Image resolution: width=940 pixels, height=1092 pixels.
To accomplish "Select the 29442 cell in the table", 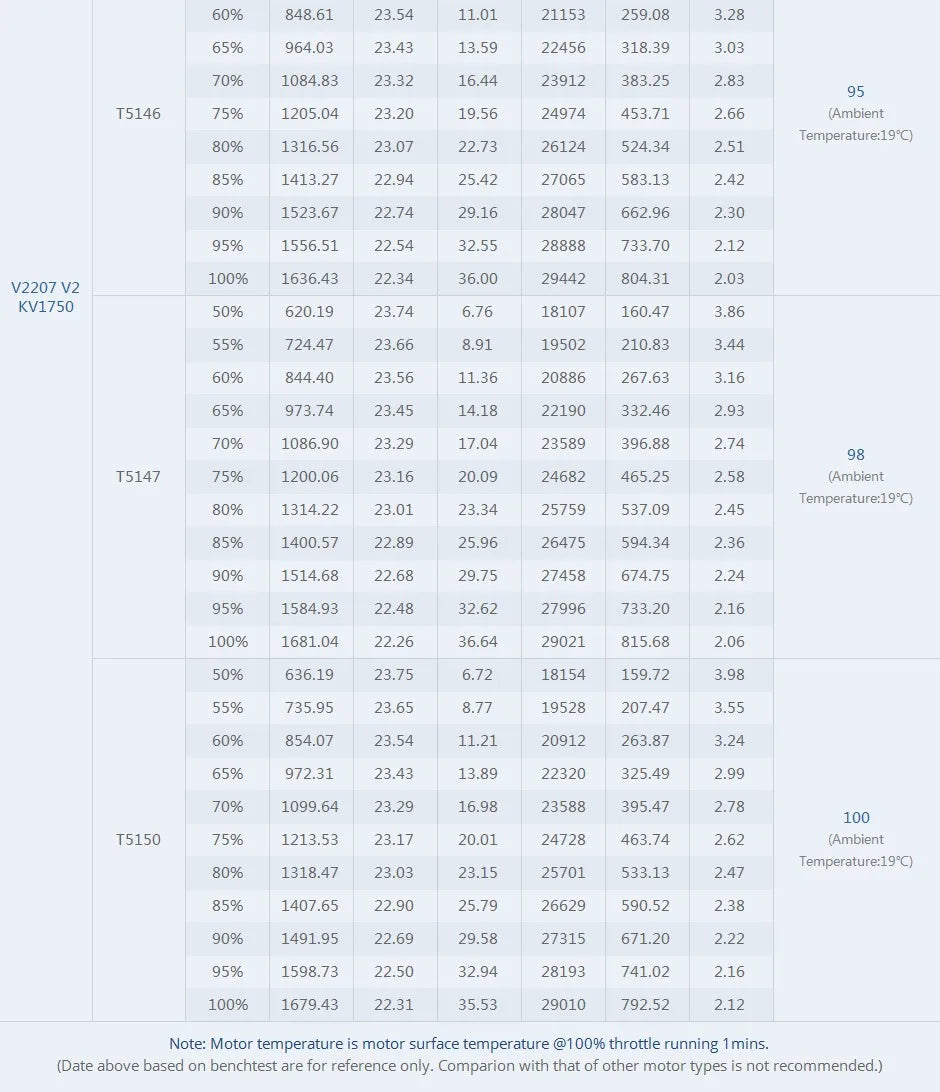I will point(563,279).
